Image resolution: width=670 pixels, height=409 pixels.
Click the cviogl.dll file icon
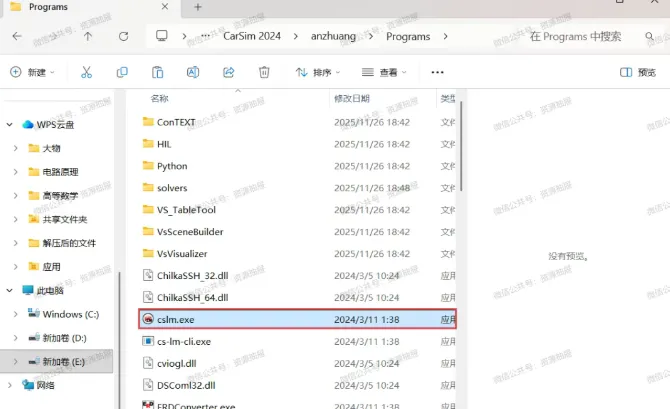tap(148, 363)
